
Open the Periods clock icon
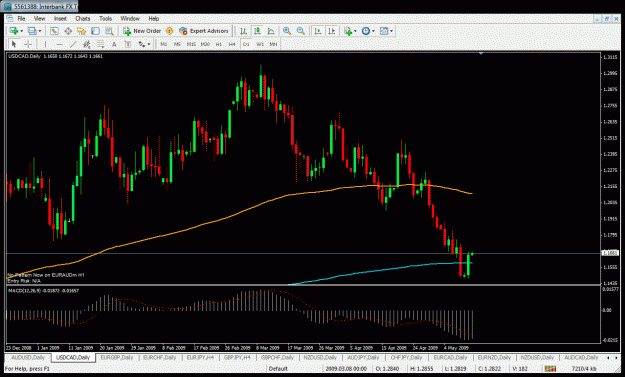366,31
